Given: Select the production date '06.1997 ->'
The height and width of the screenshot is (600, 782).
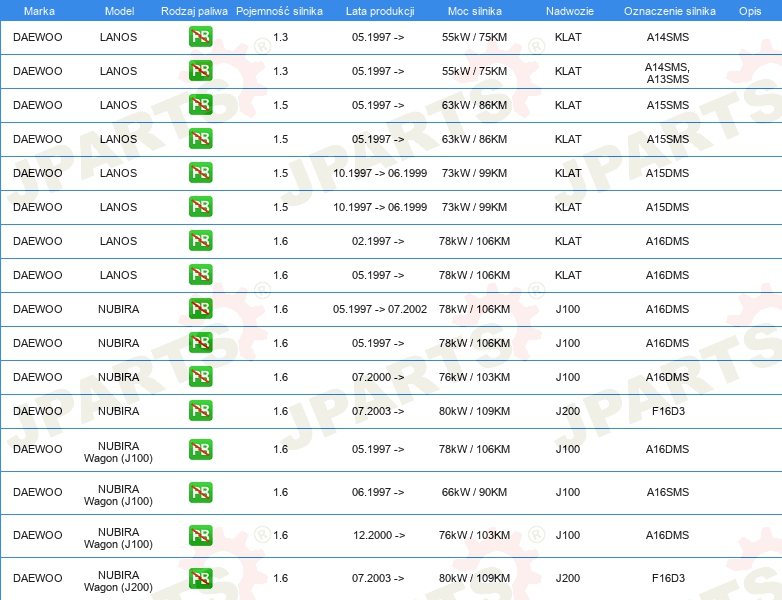Looking at the screenshot, I should coord(378,492).
